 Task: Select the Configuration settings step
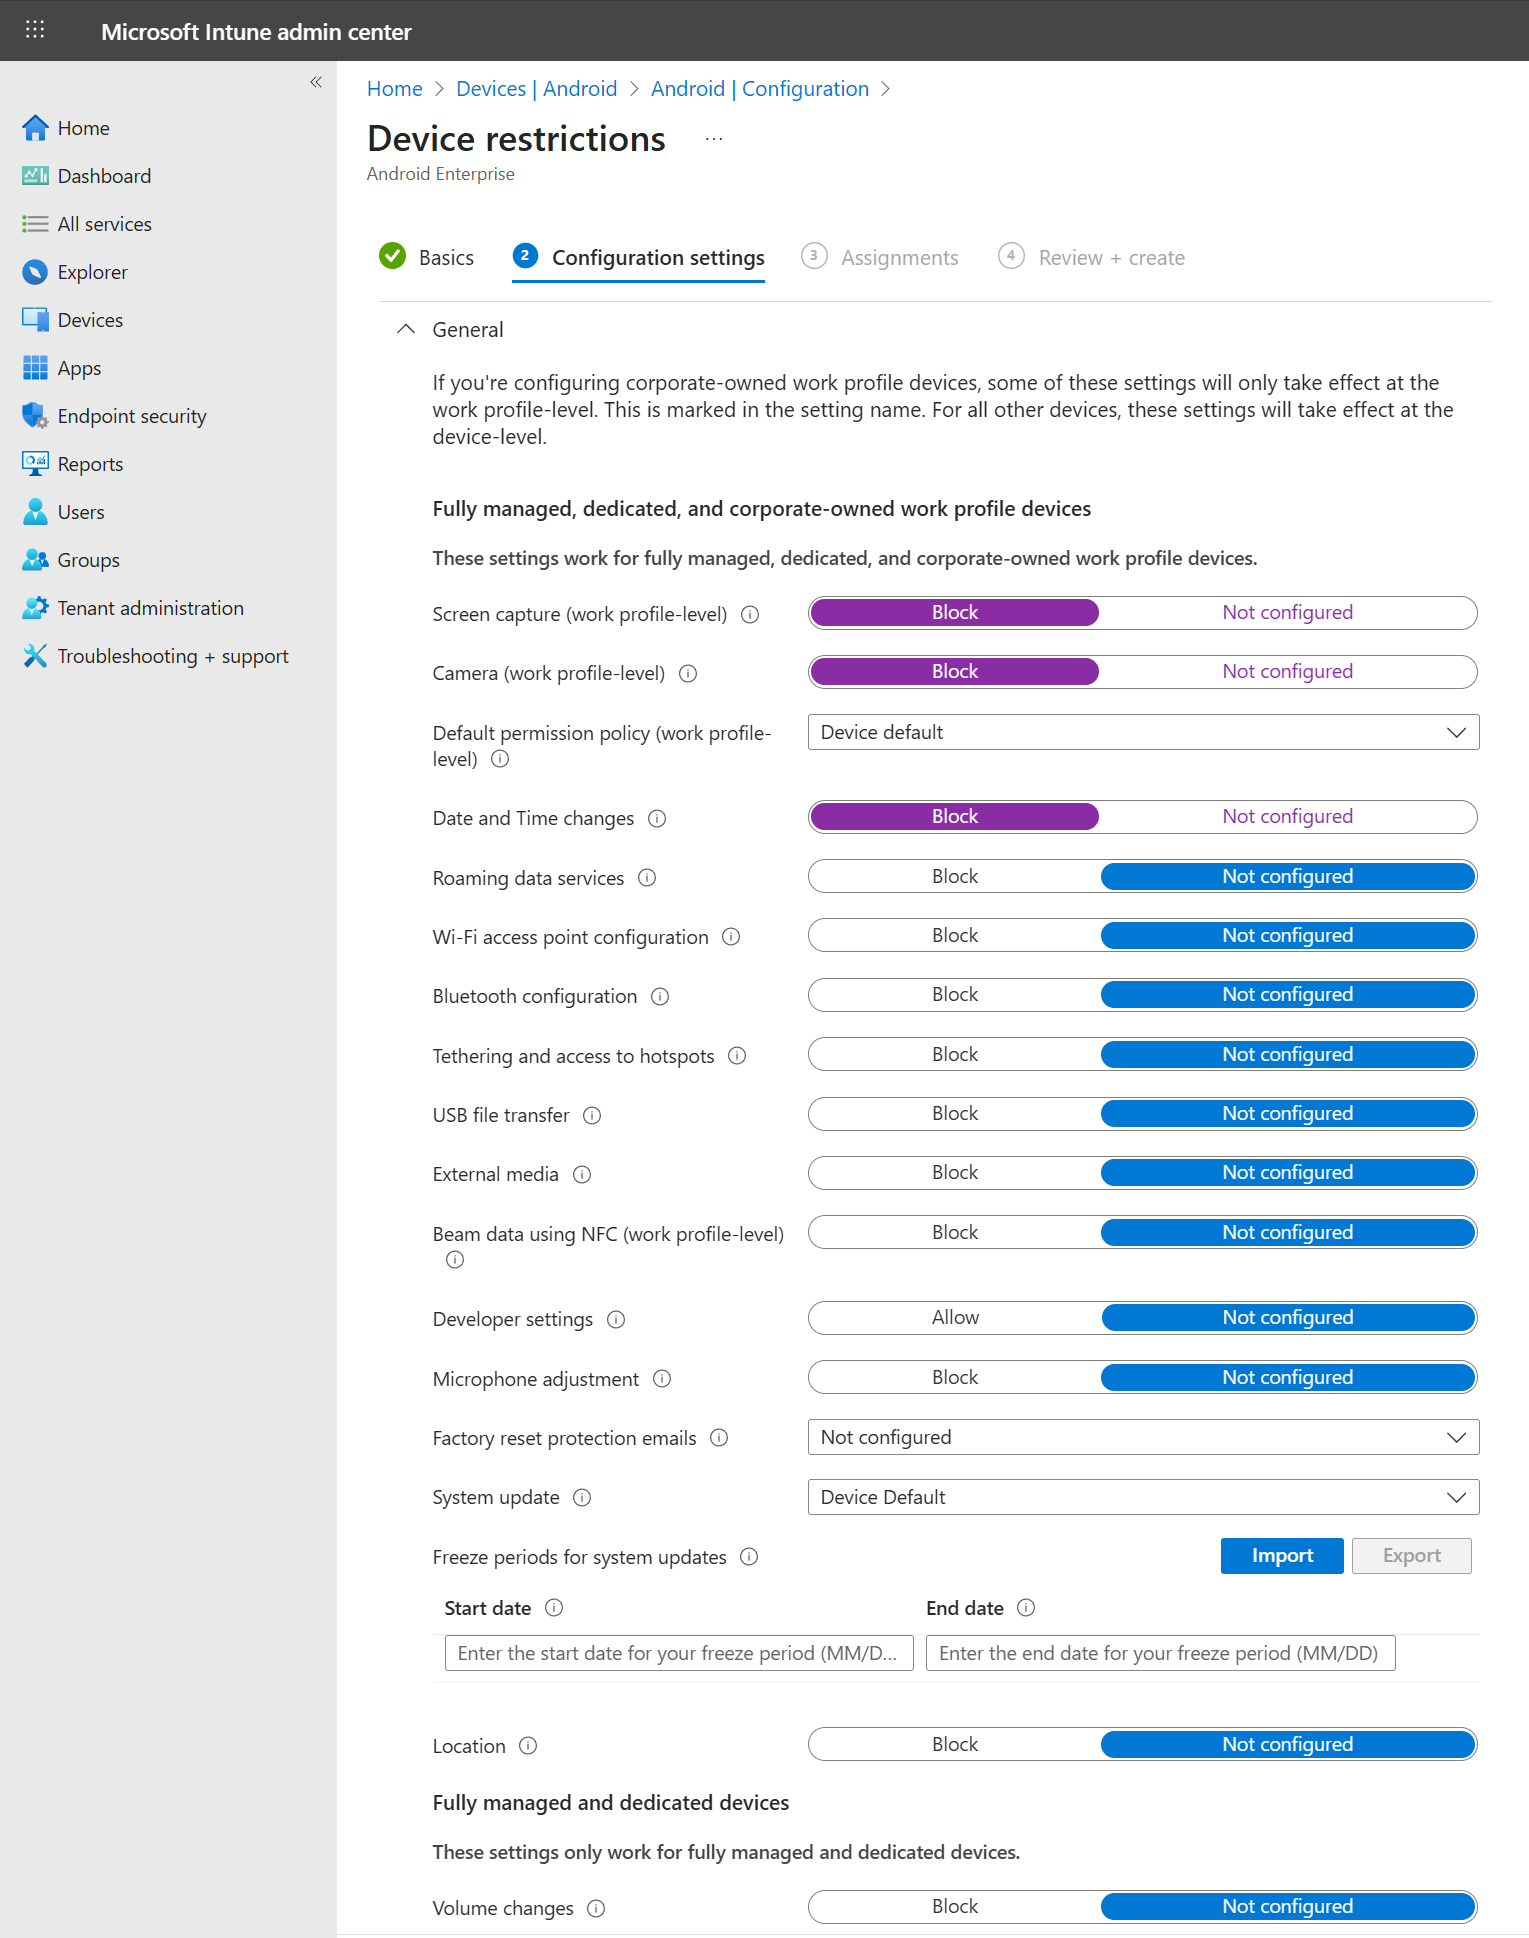tap(638, 258)
